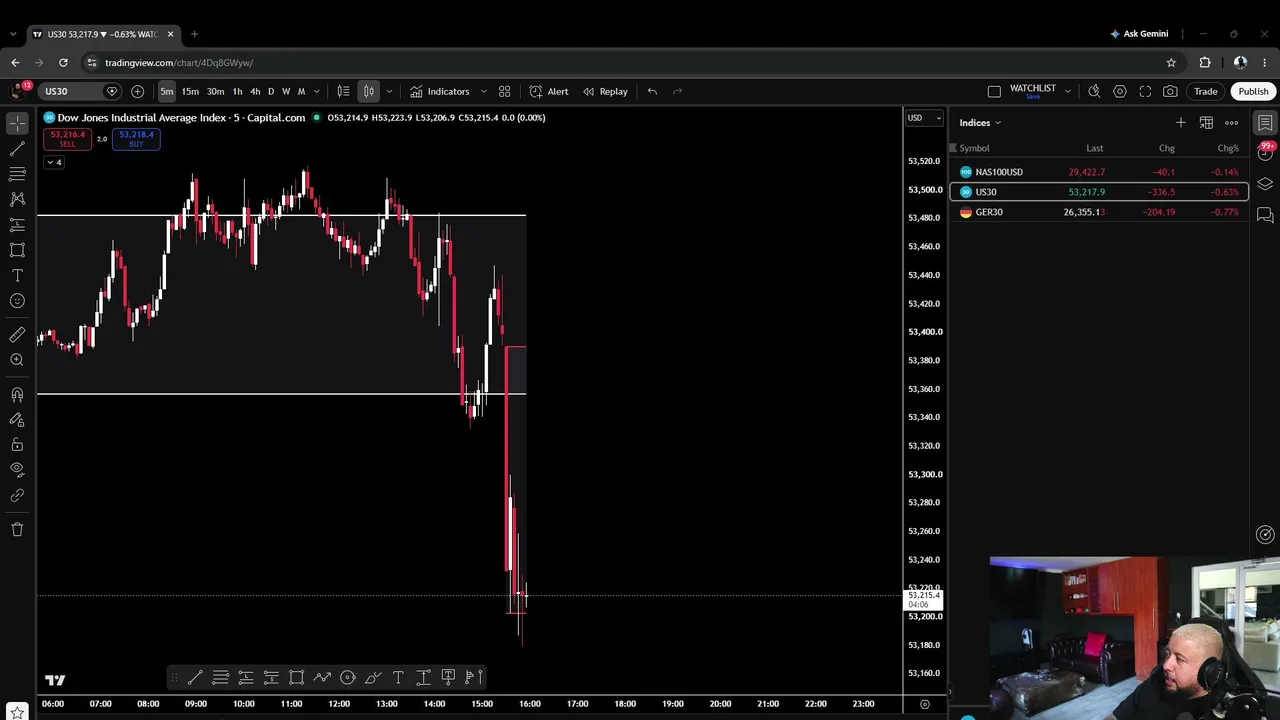This screenshot has height=720, width=1280.
Task: Select the US30 watchlist row
Action: coord(1099,192)
